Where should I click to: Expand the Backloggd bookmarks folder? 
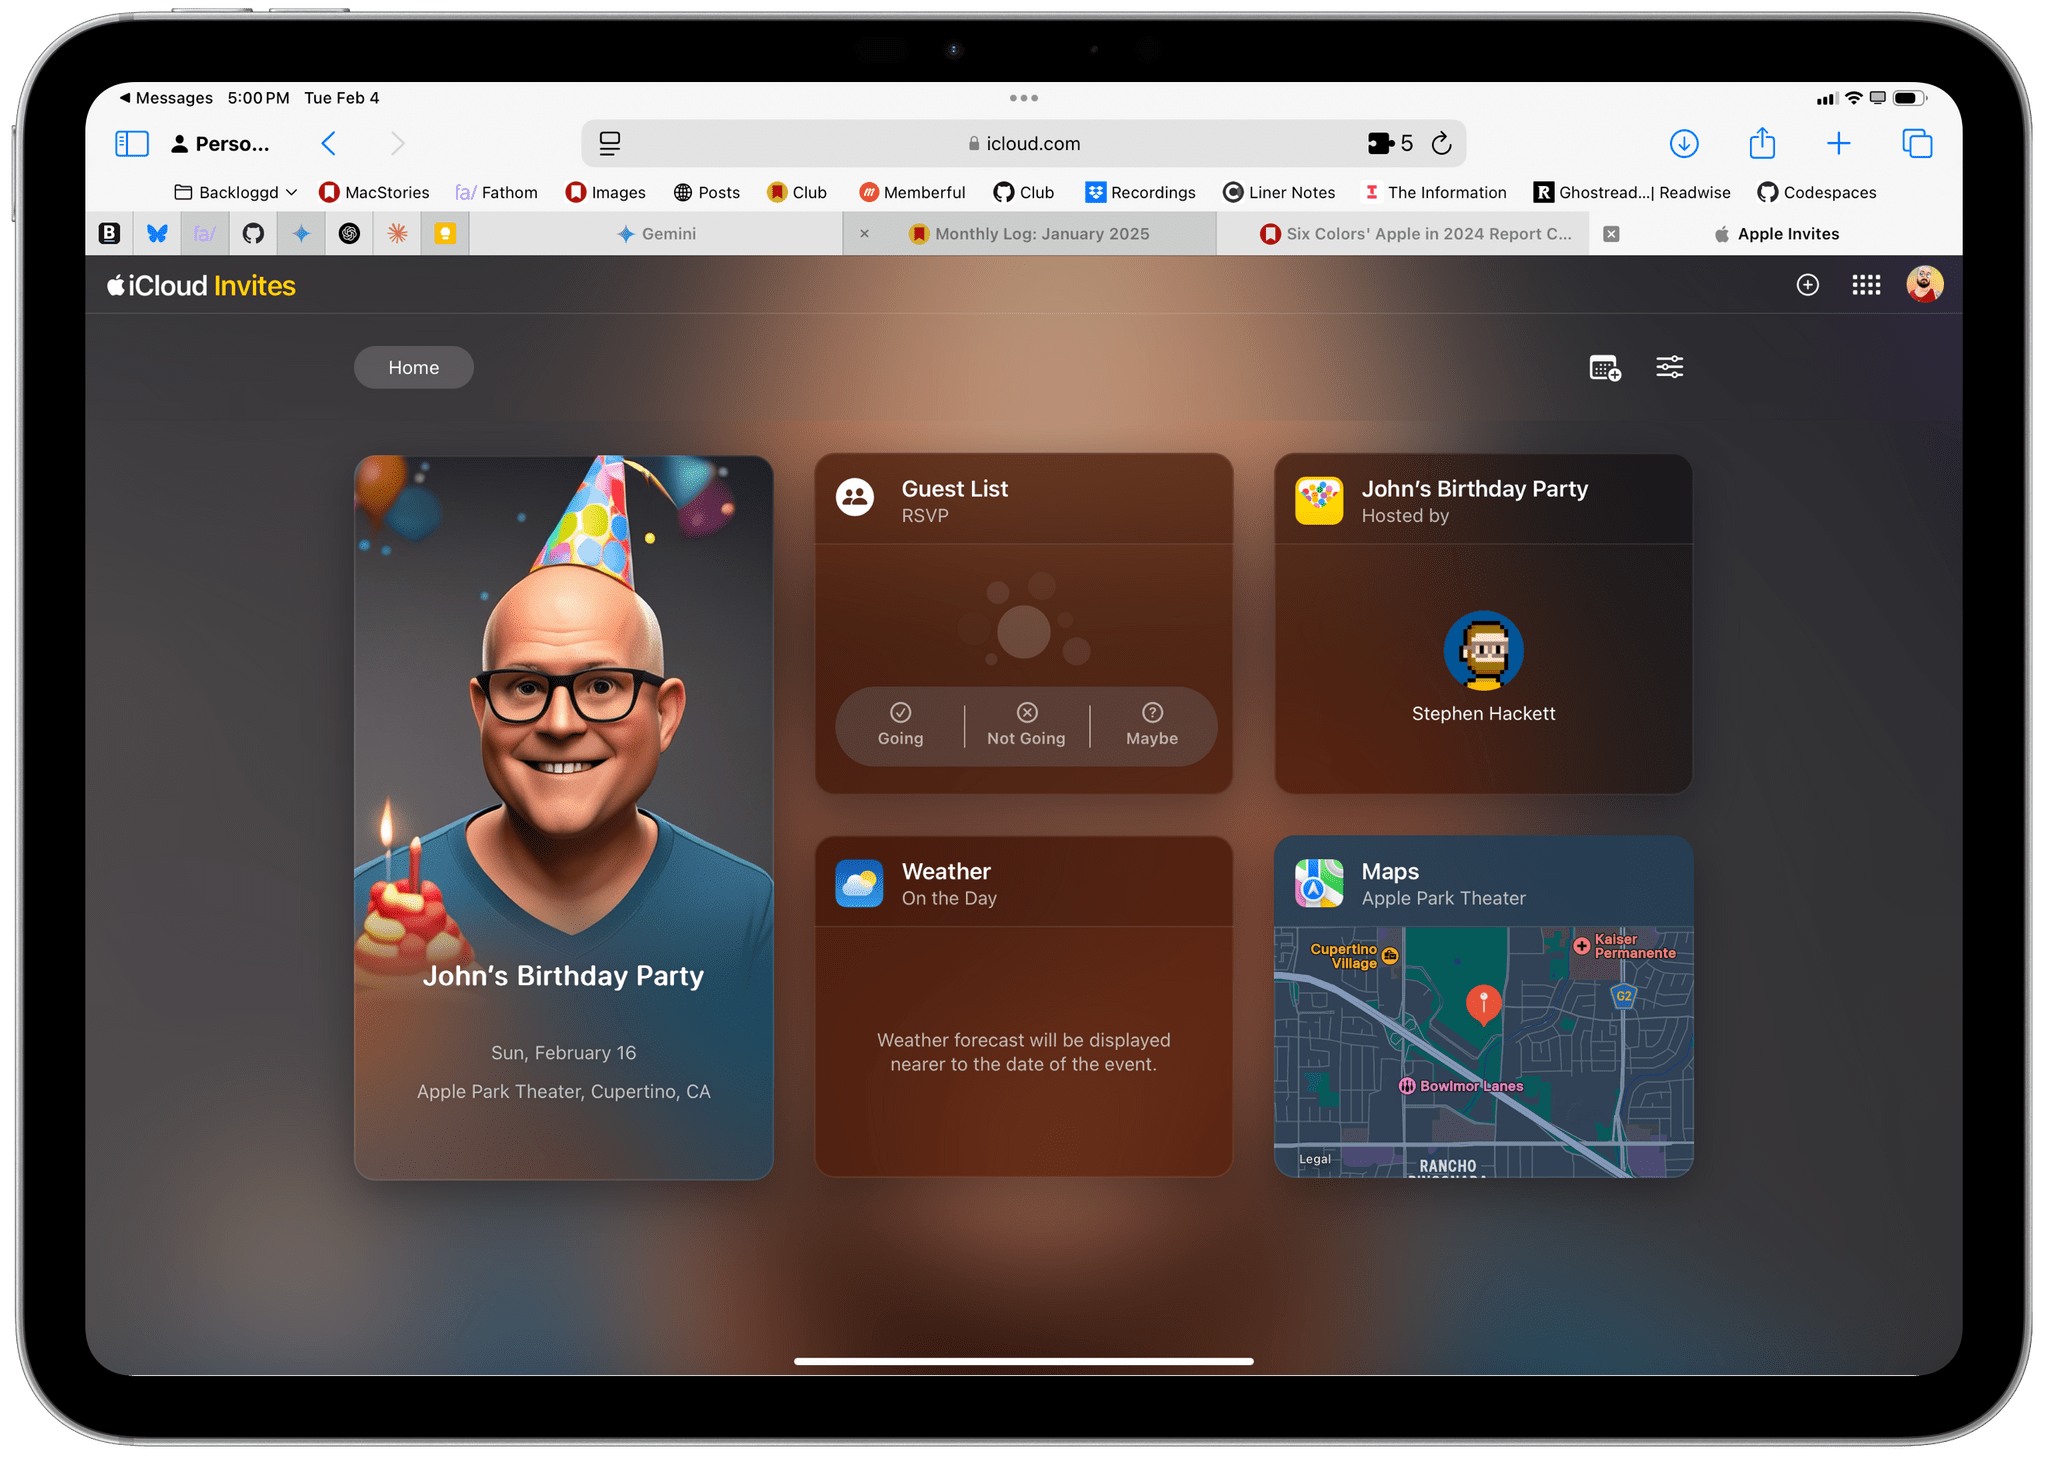pyautogui.click(x=236, y=193)
